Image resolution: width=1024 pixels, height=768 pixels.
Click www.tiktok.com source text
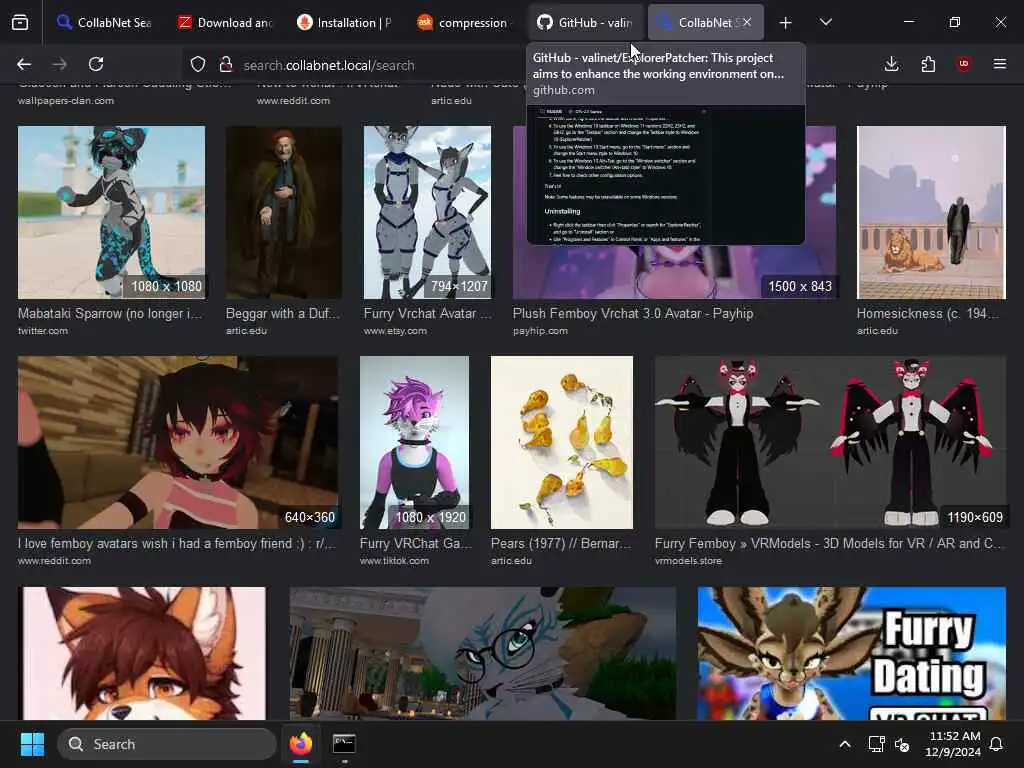394,561
